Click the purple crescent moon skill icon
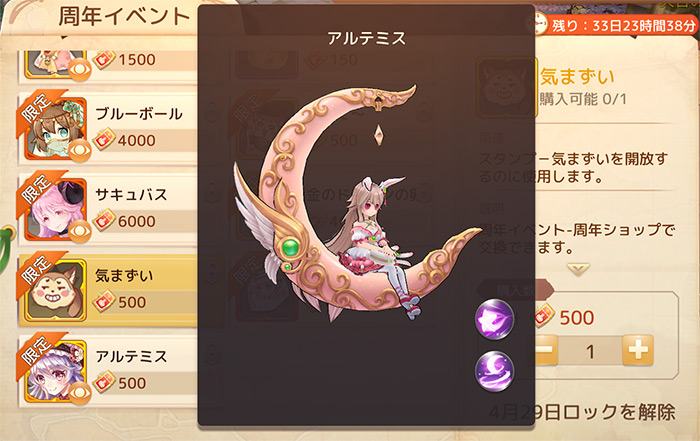This screenshot has height=441, width=700. (x=494, y=371)
